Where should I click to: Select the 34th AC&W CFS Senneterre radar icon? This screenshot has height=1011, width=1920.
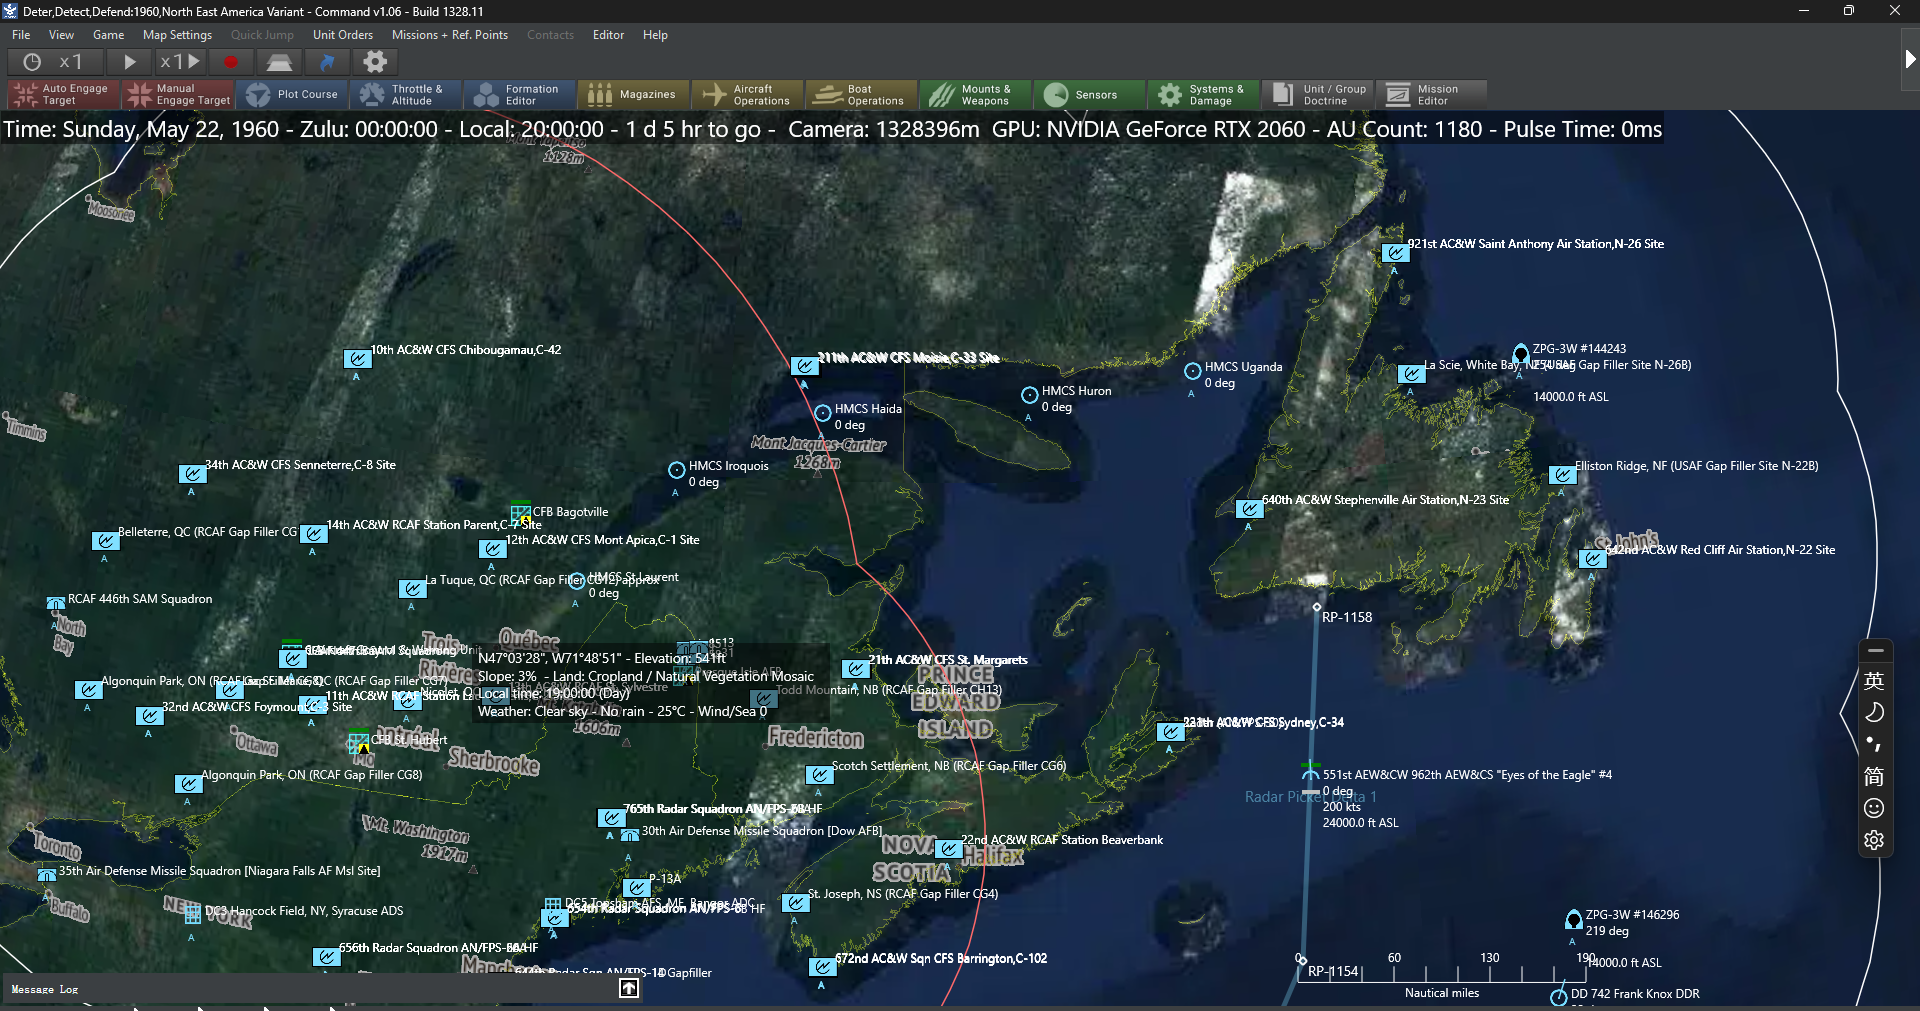pos(192,474)
